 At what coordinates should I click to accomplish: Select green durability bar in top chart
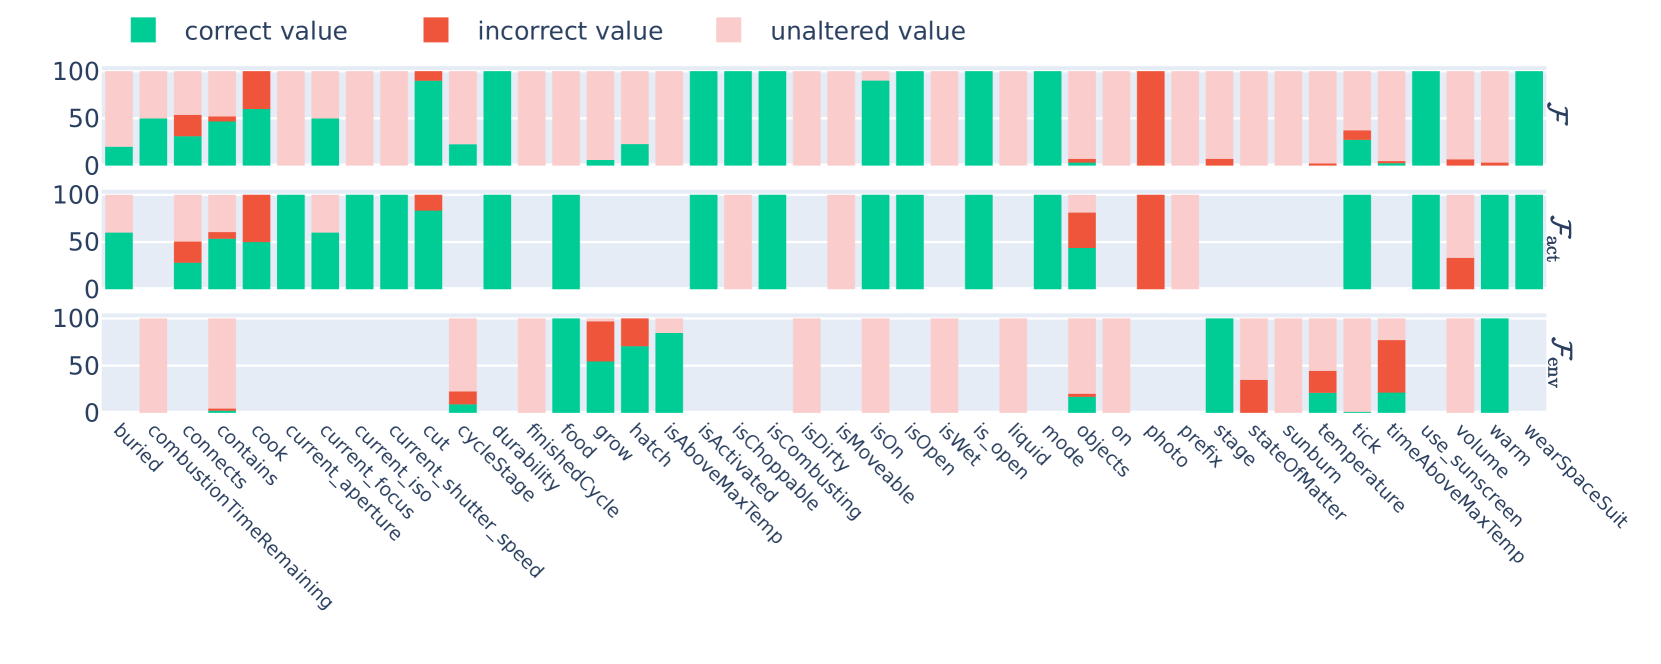(497, 118)
